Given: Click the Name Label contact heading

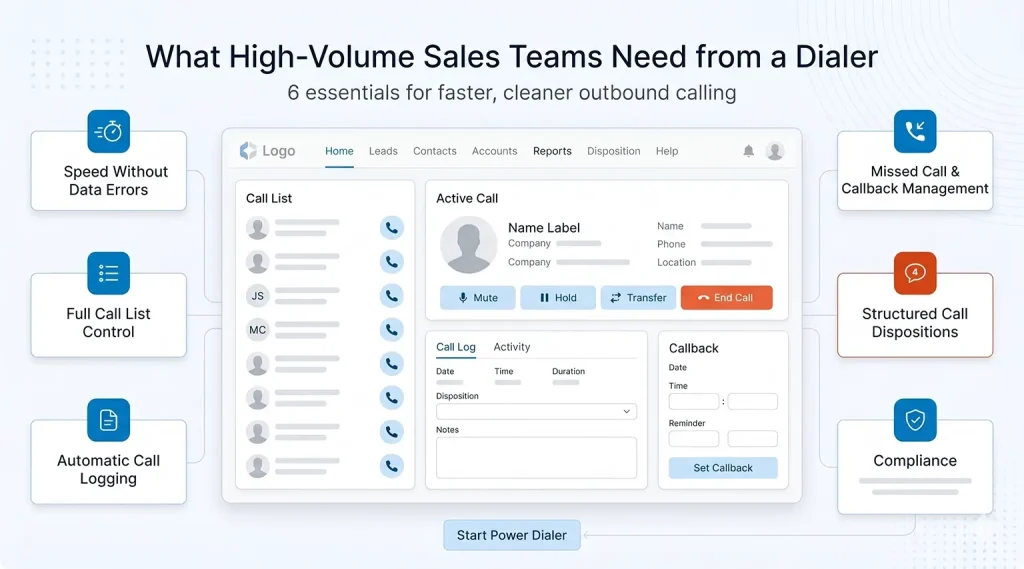Looking at the screenshot, I should click(543, 227).
